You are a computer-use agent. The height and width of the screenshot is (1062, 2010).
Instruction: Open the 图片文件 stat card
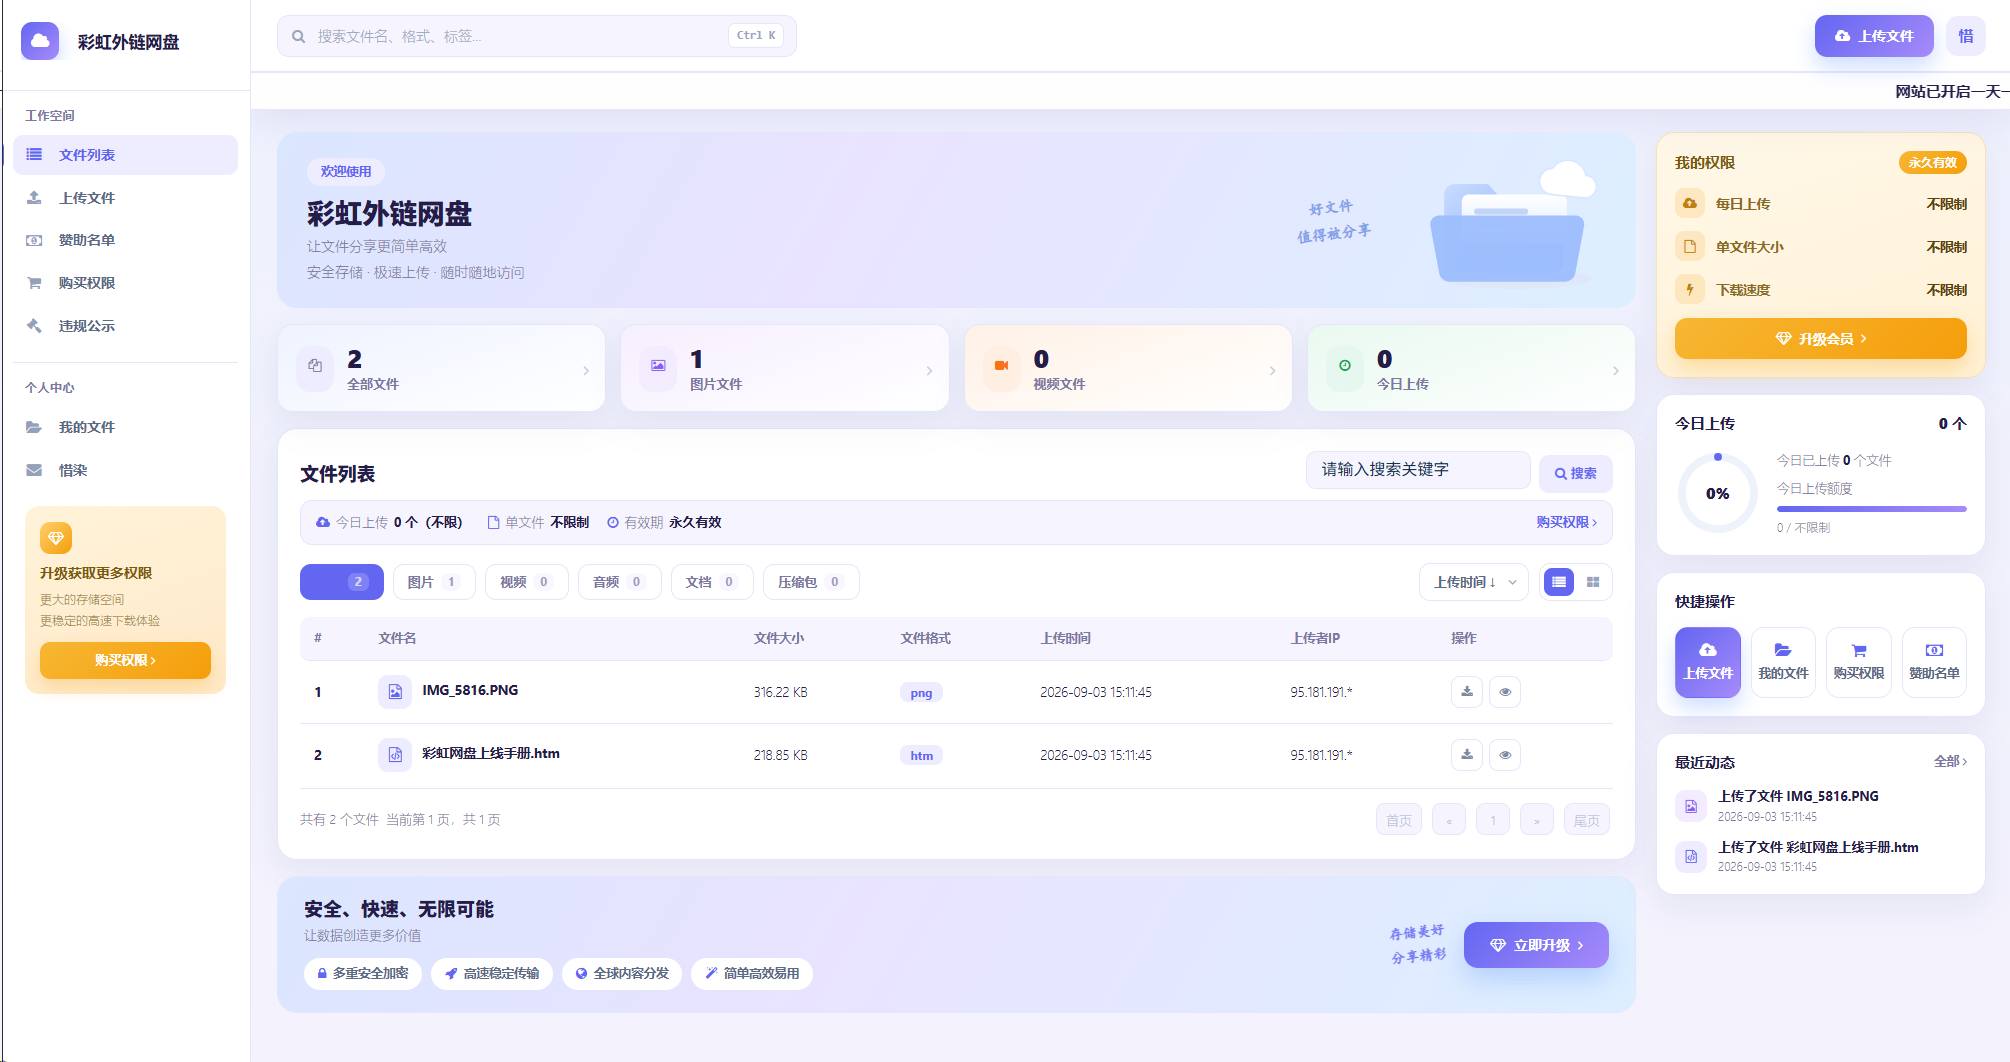[x=785, y=368]
